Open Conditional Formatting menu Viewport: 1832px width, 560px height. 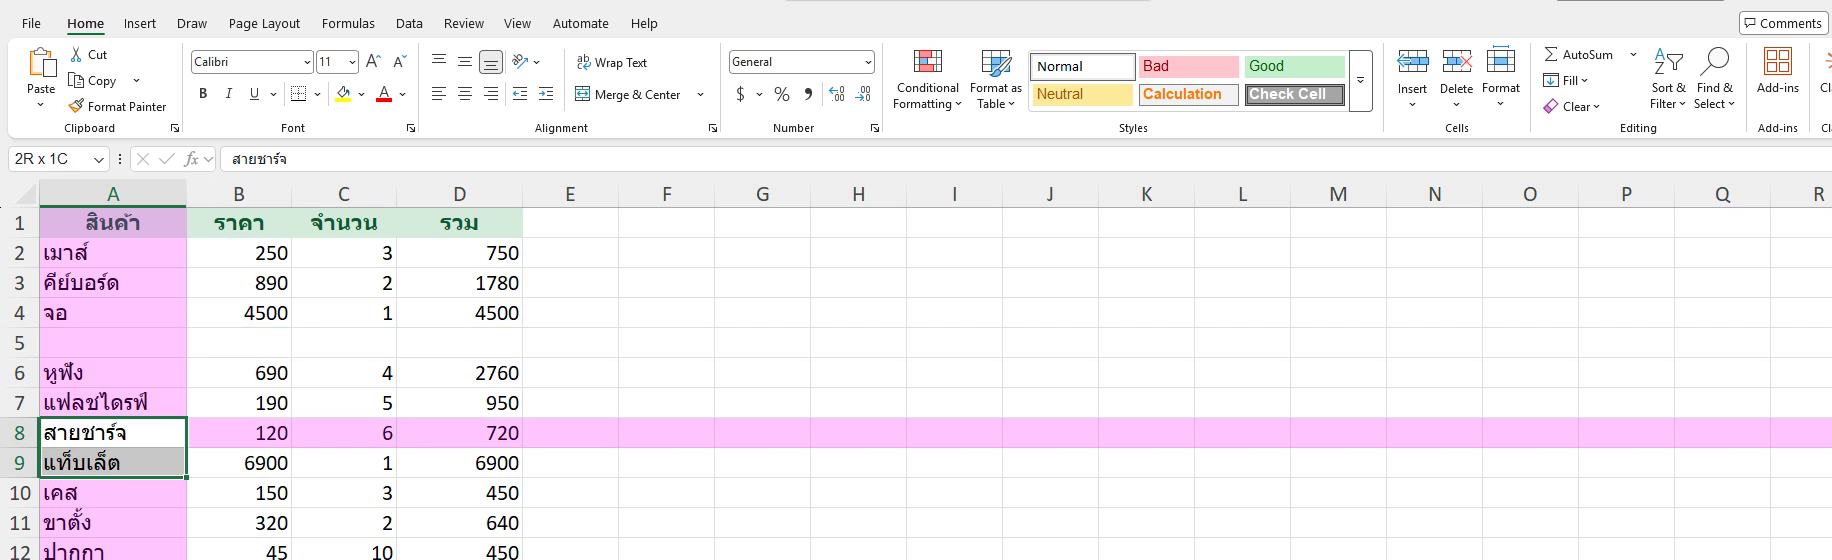[x=927, y=79]
